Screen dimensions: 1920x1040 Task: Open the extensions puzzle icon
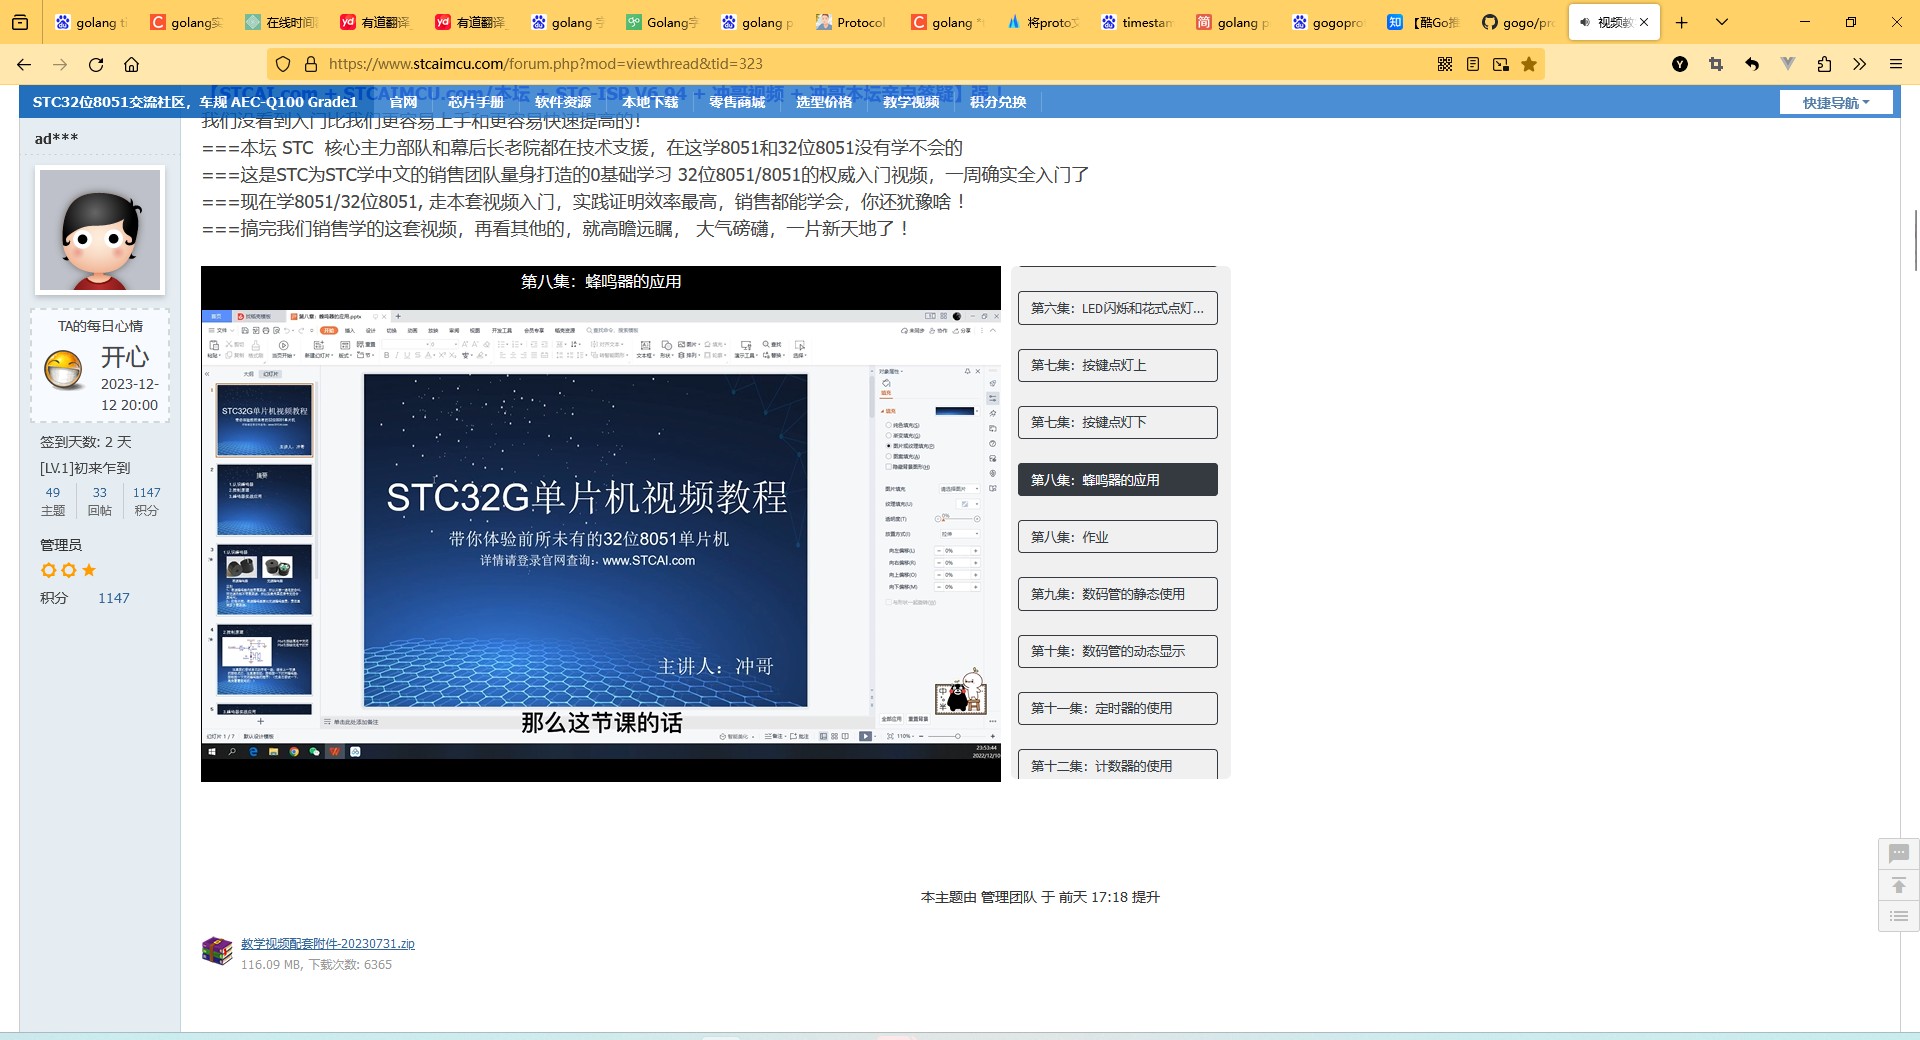[1824, 64]
